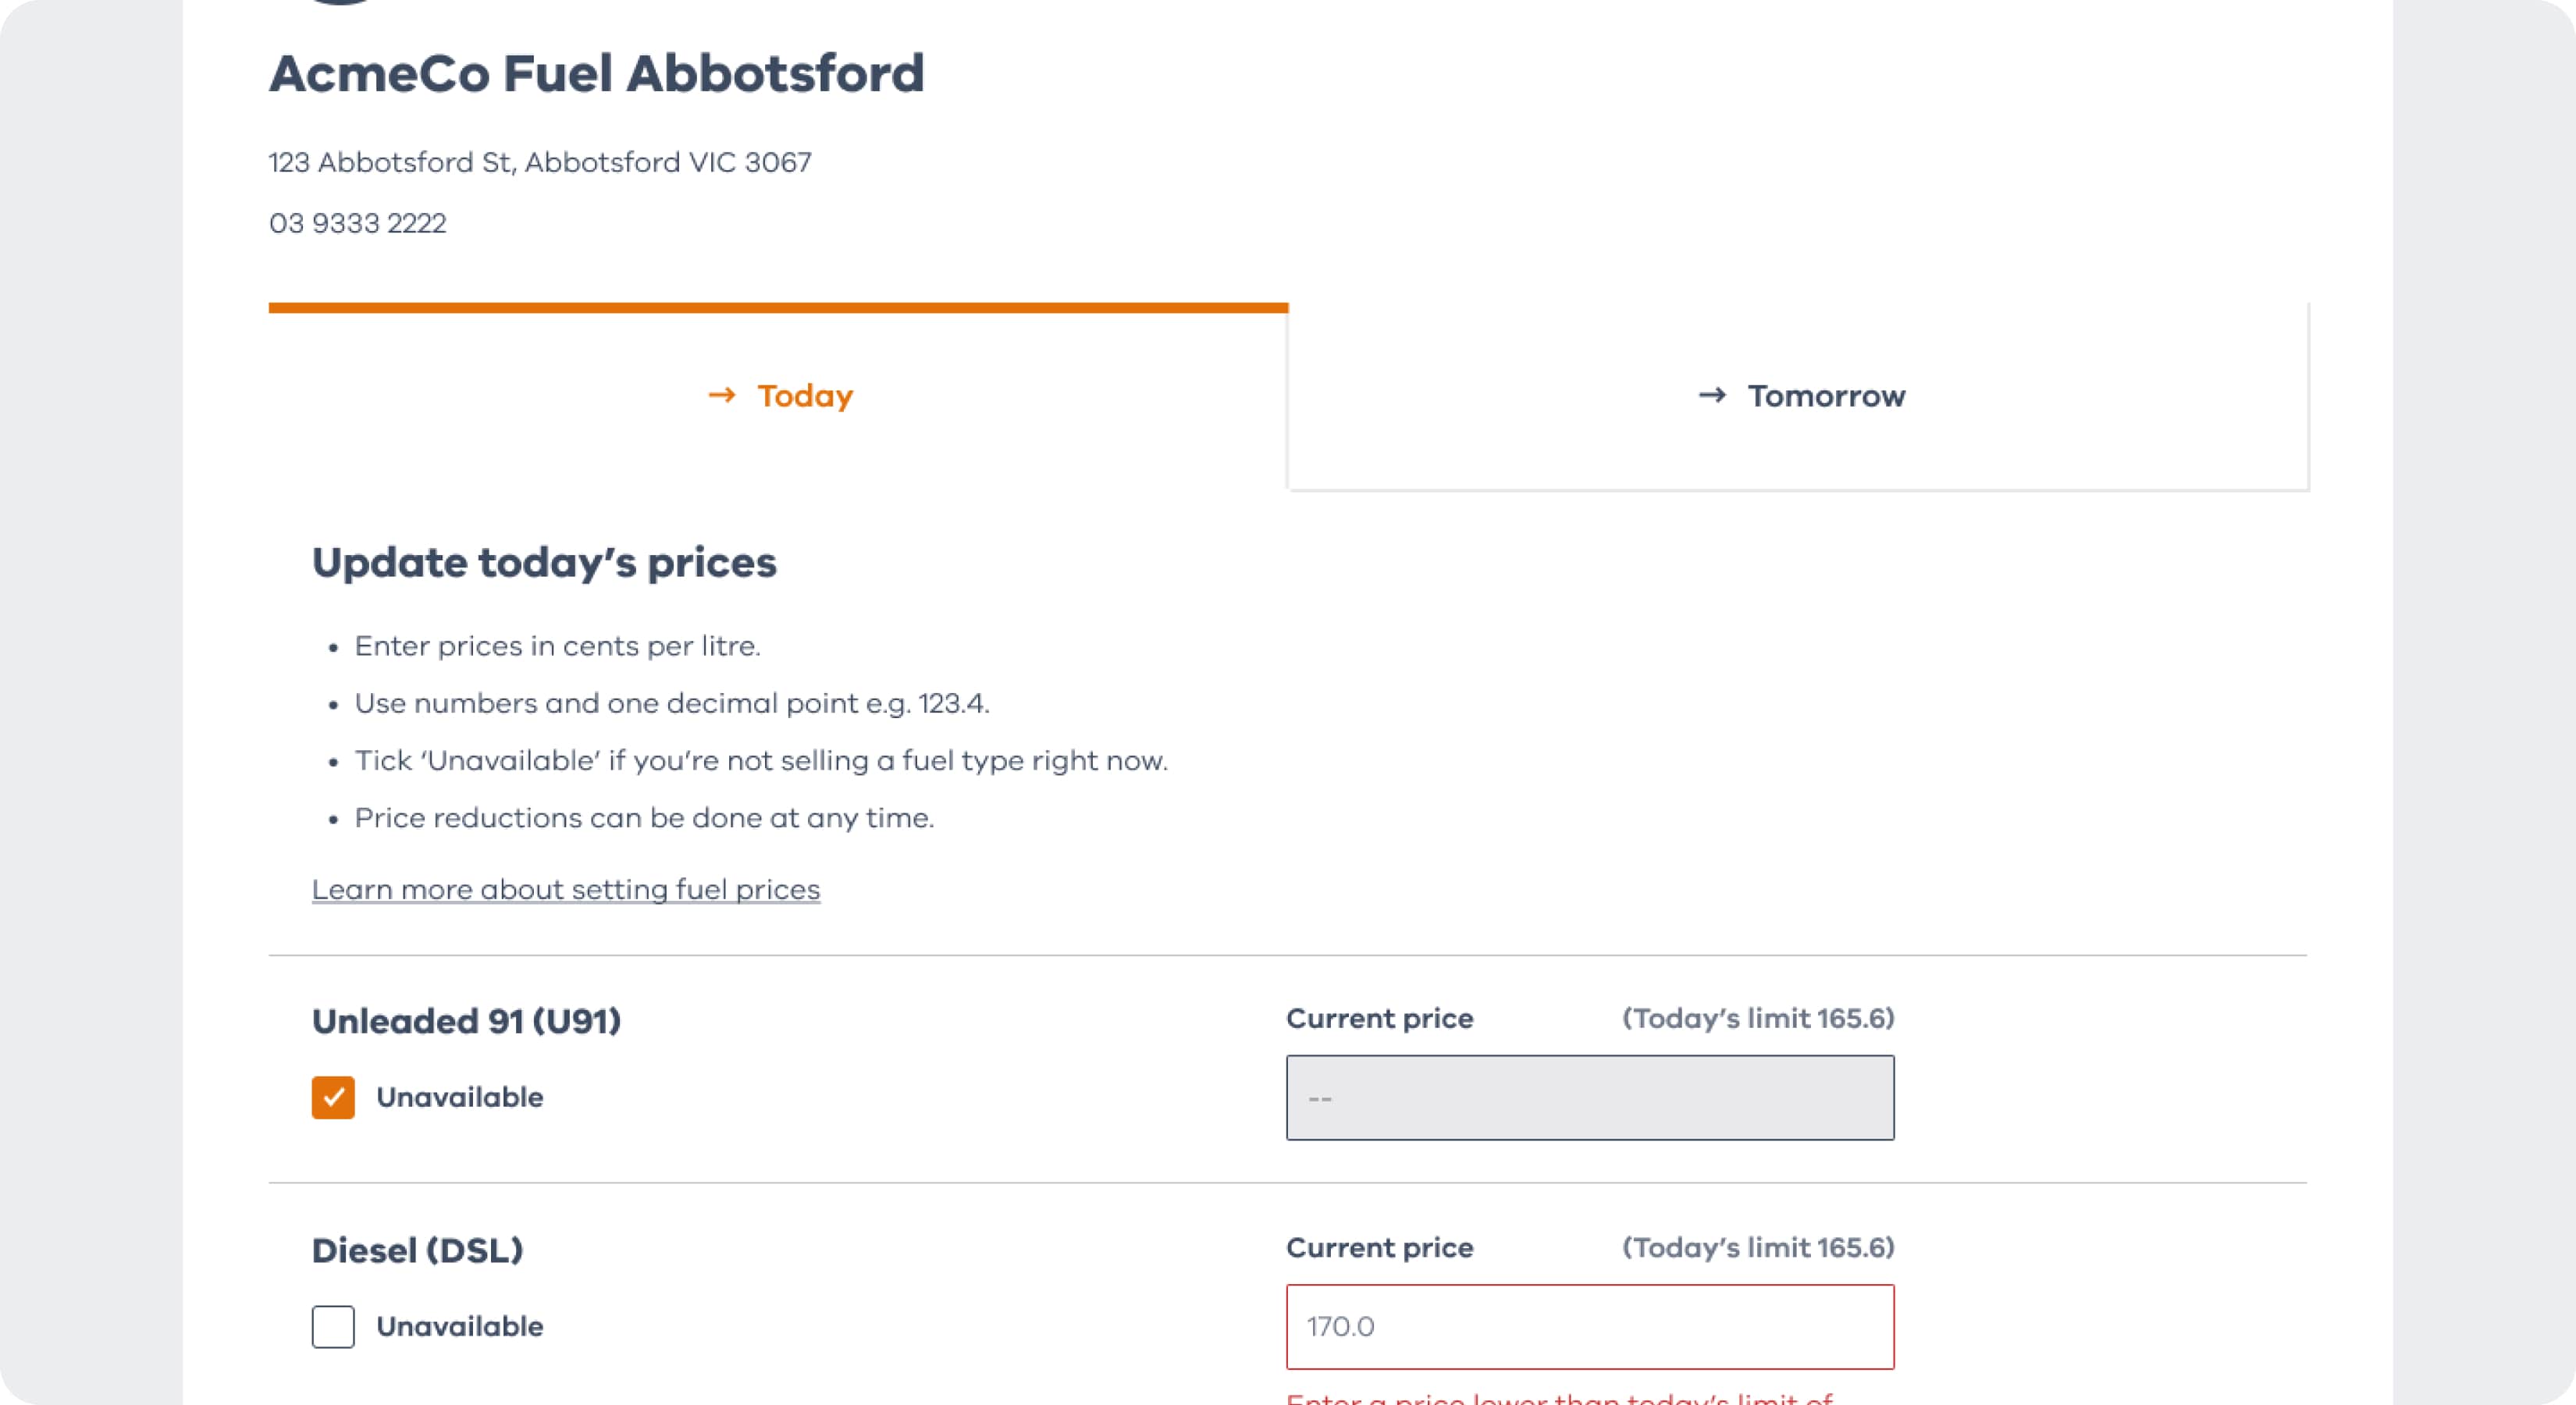Click Today's limit 165.6 text for Diesel
2576x1405 pixels.
1757,1247
